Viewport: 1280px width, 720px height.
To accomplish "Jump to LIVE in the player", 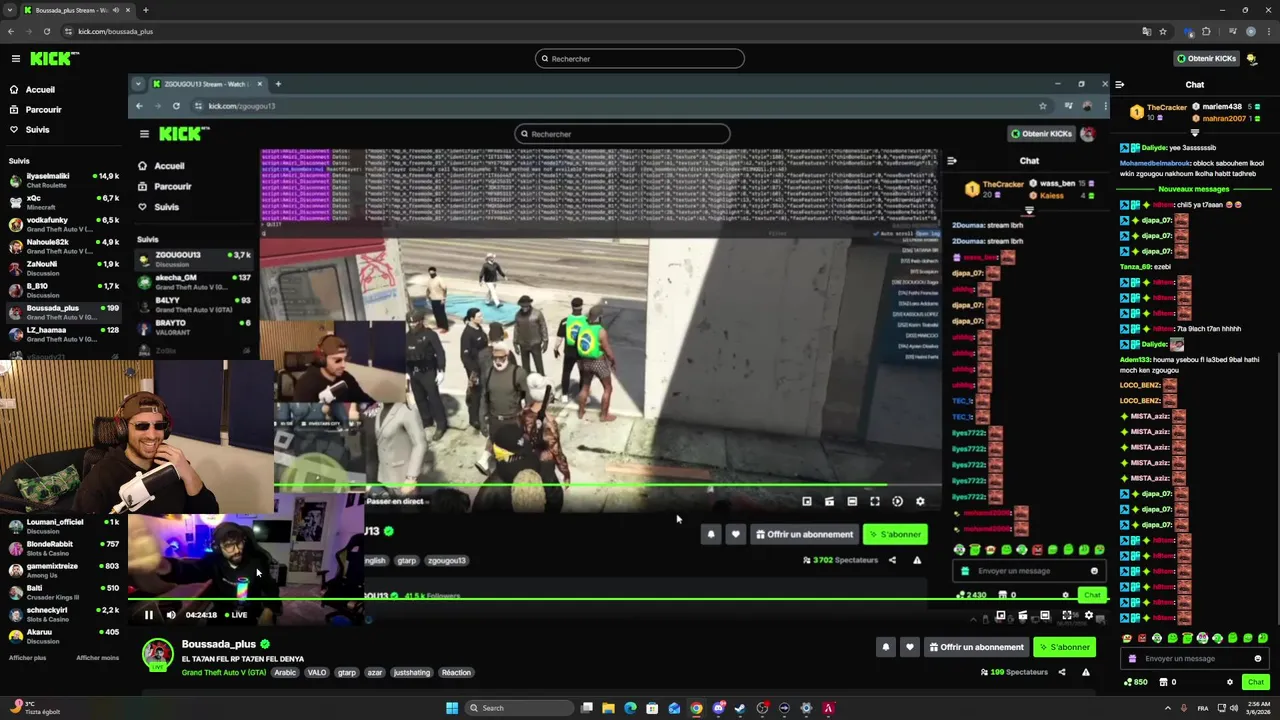I will pyautogui.click(x=236, y=615).
